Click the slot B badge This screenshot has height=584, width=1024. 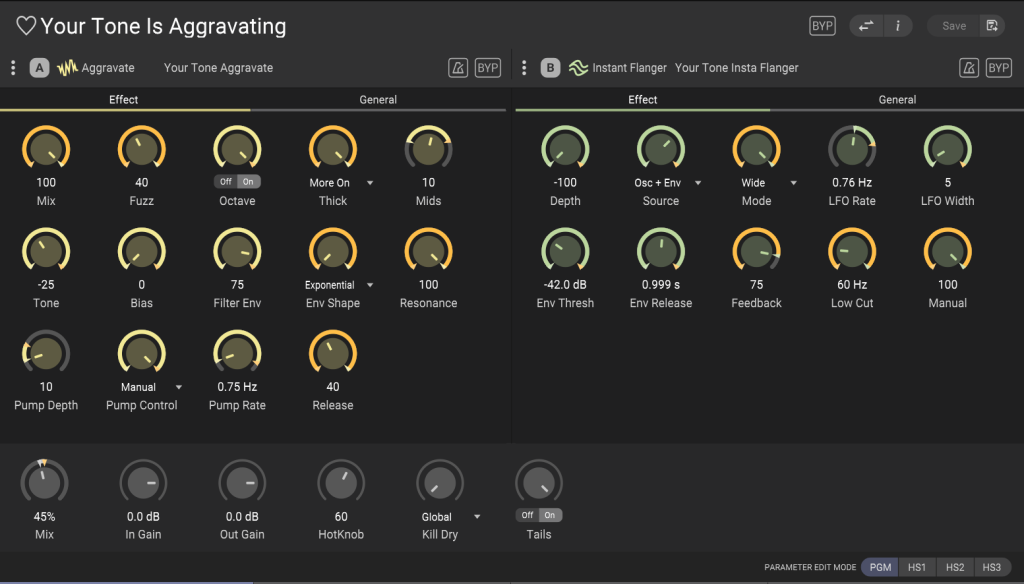(550, 68)
